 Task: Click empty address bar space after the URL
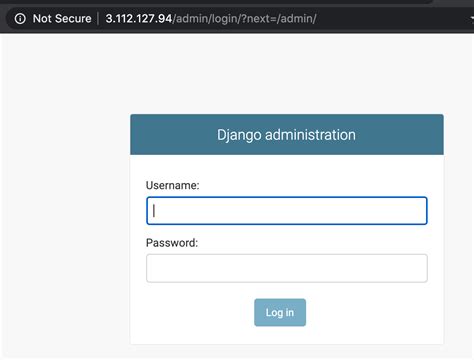point(390,19)
